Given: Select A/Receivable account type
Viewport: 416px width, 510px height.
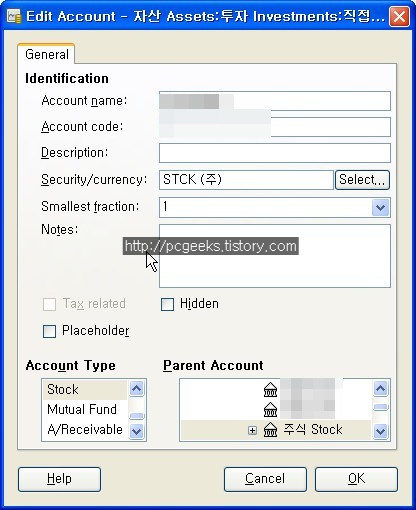Looking at the screenshot, I should 85,430.
